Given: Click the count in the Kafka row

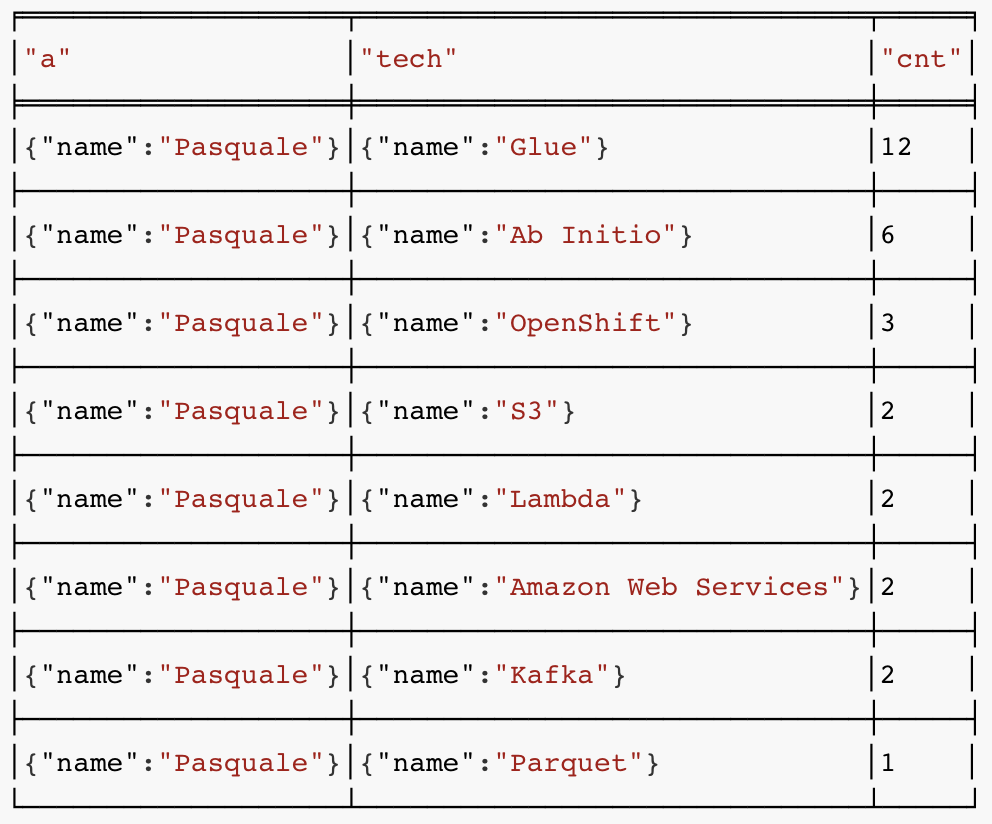Looking at the screenshot, I should [x=888, y=676].
